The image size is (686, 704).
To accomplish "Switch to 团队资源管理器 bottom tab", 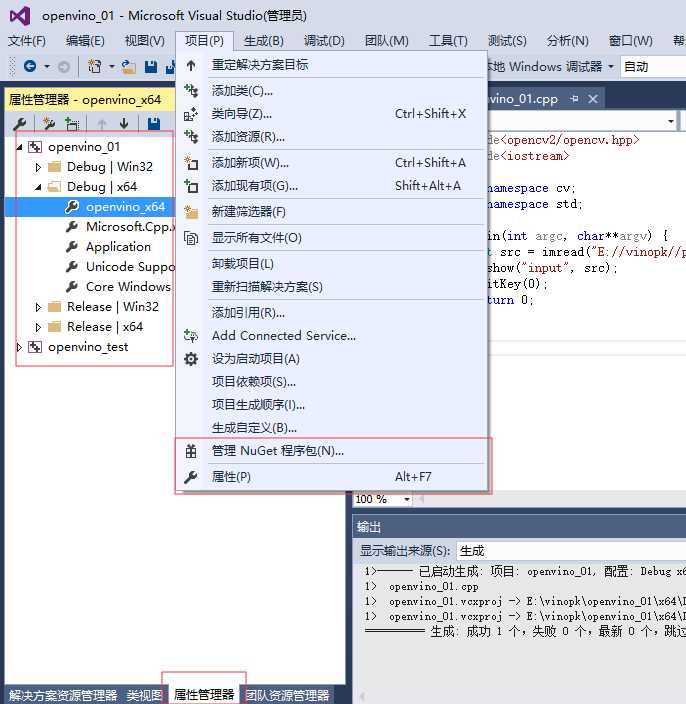I will tap(288, 695).
